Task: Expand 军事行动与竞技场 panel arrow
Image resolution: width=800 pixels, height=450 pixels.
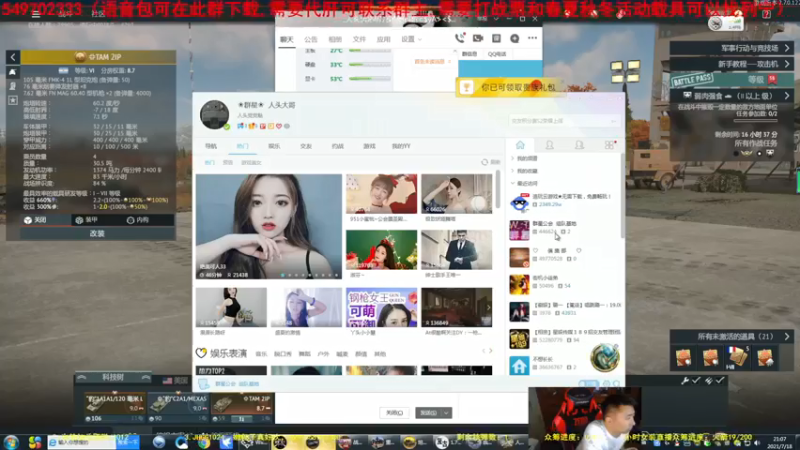Action: [787, 48]
